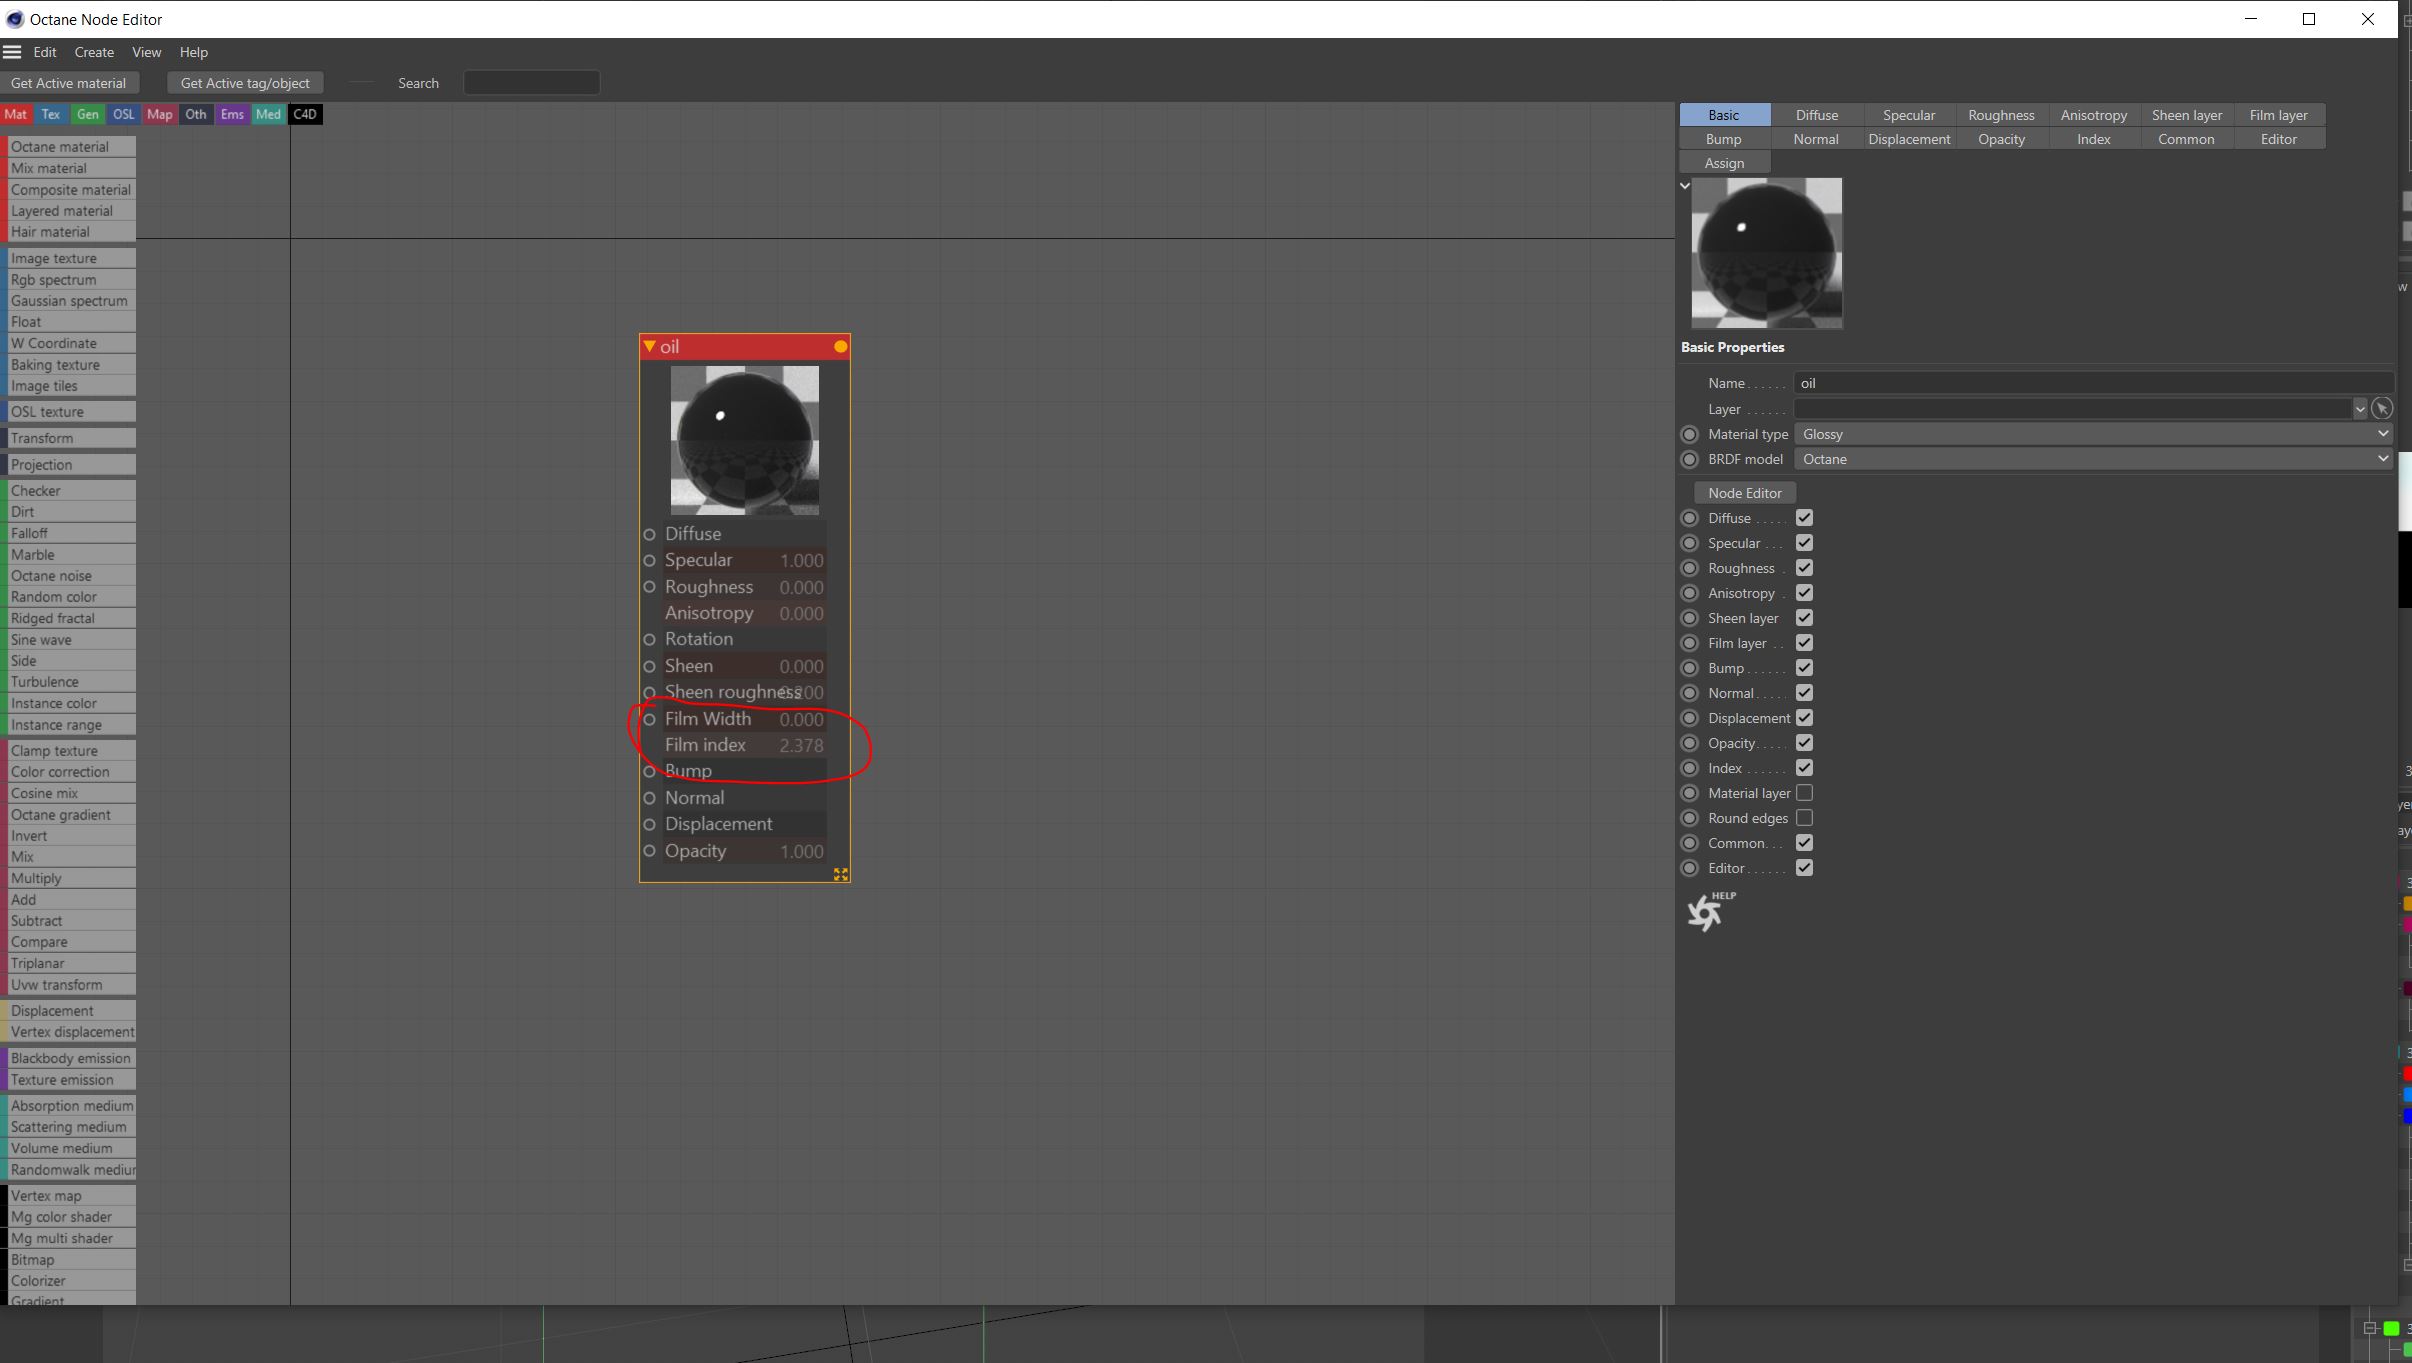Click the Node Editor button
The image size is (2412, 1363).
coord(1744,493)
